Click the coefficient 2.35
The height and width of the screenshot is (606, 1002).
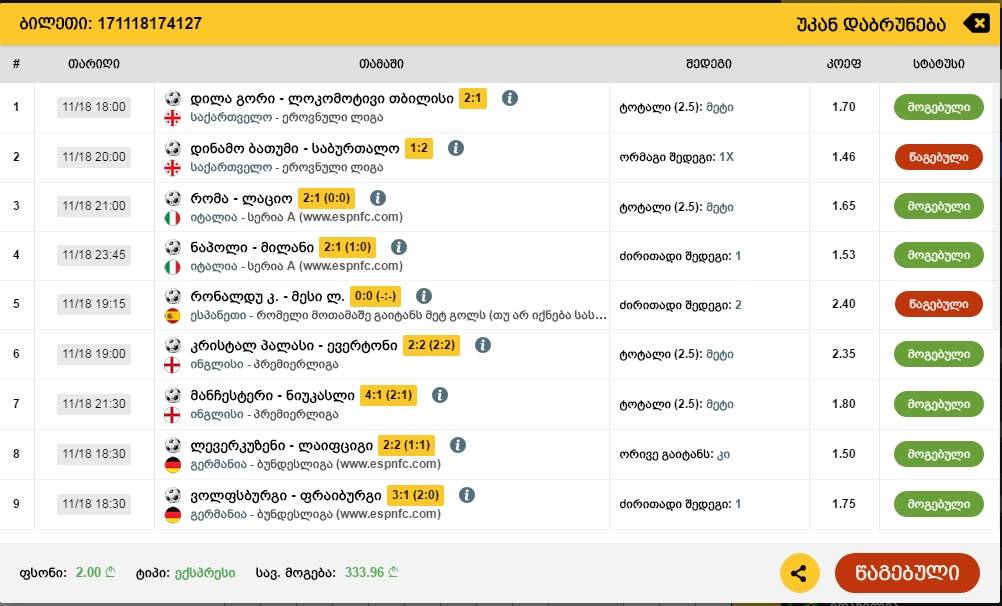pyautogui.click(x=844, y=354)
